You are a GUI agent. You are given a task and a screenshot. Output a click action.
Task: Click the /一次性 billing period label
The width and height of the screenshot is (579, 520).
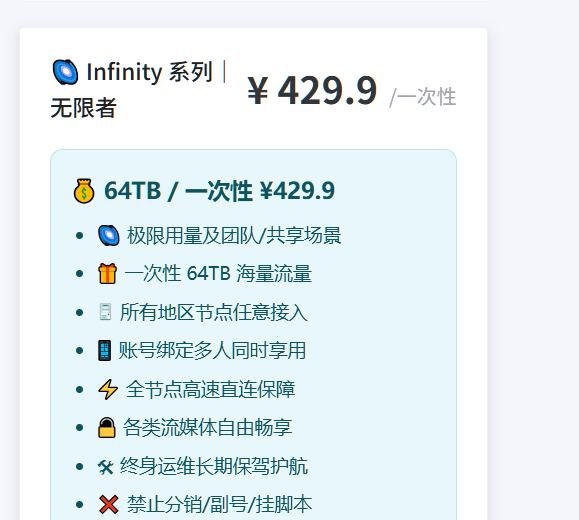click(423, 97)
